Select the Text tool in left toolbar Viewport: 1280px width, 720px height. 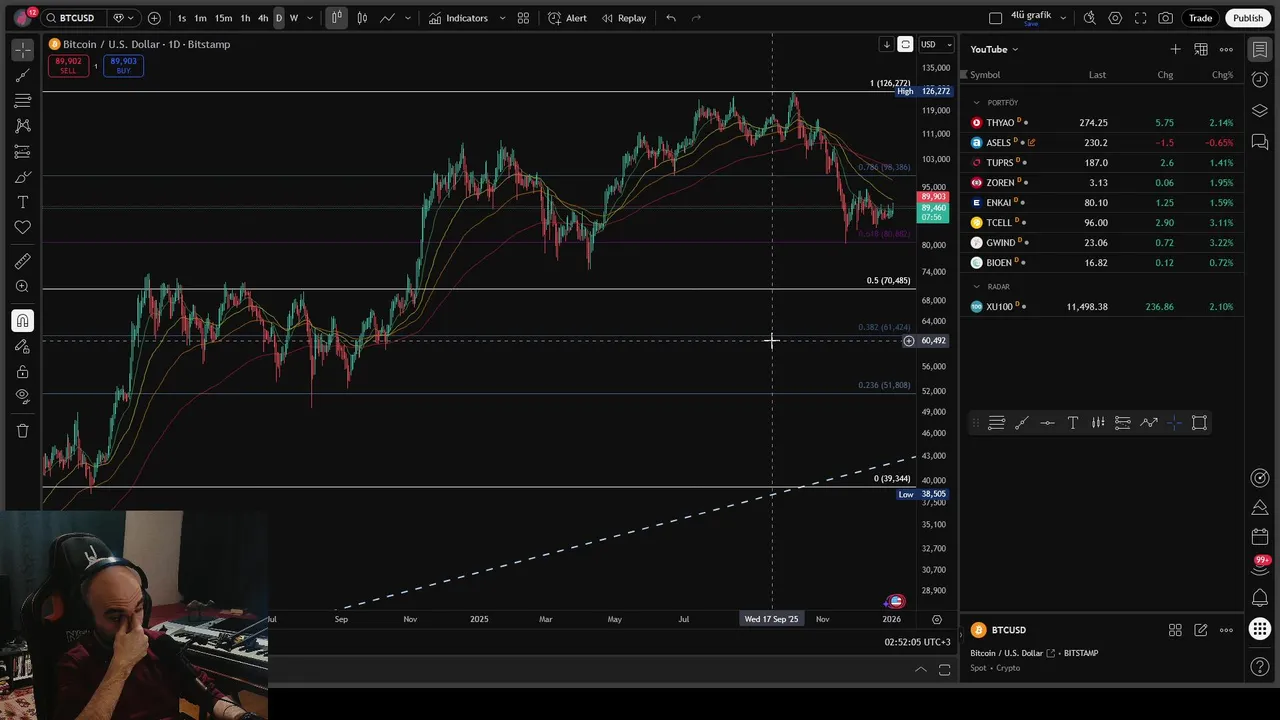(x=22, y=203)
